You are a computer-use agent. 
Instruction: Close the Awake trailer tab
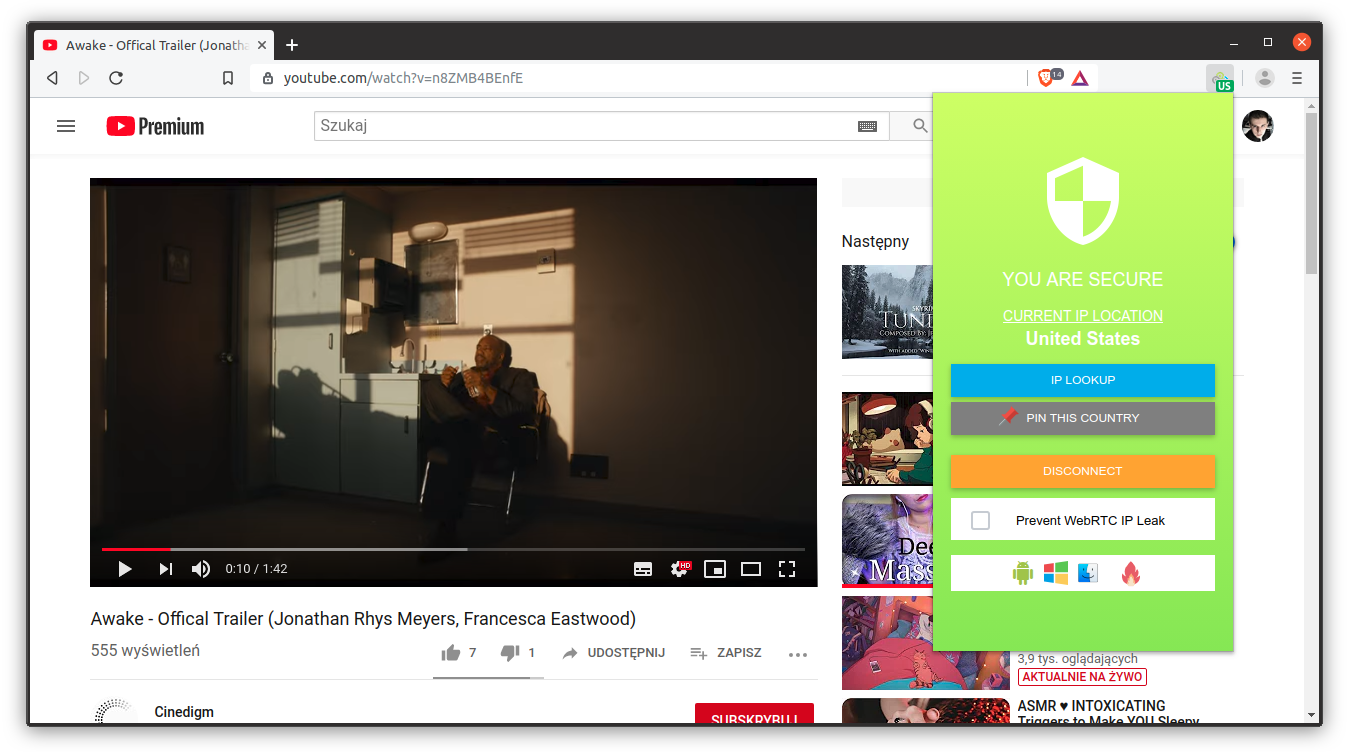pos(263,45)
